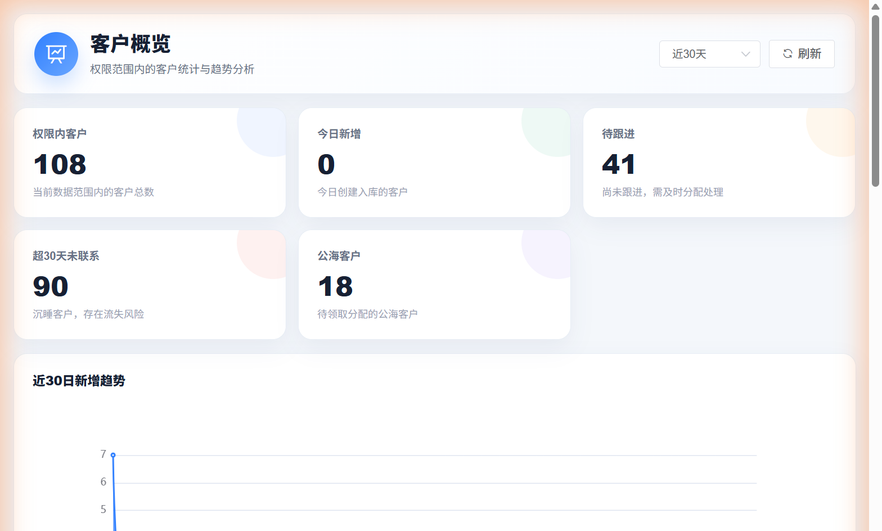Click text 当前数据范围内的客户总数
882x531 pixels.
pyautogui.click(x=93, y=192)
